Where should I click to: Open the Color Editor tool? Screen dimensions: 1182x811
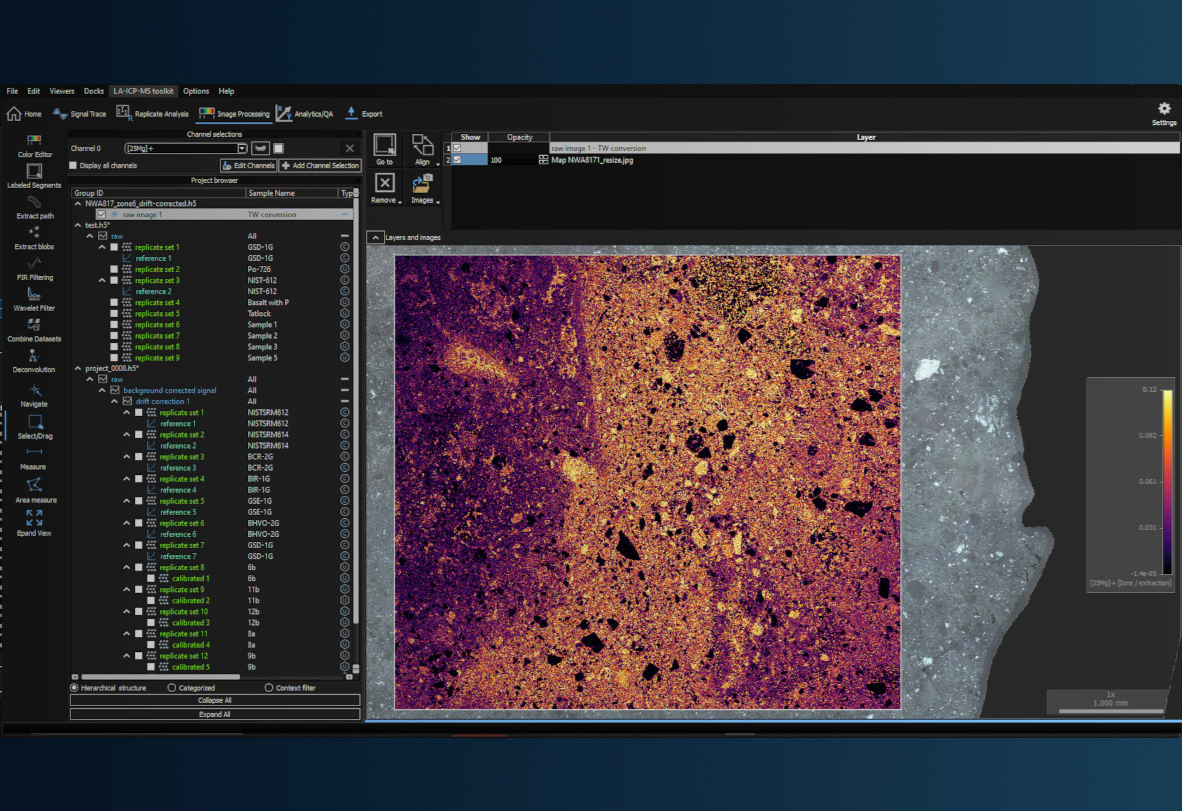coord(34,146)
